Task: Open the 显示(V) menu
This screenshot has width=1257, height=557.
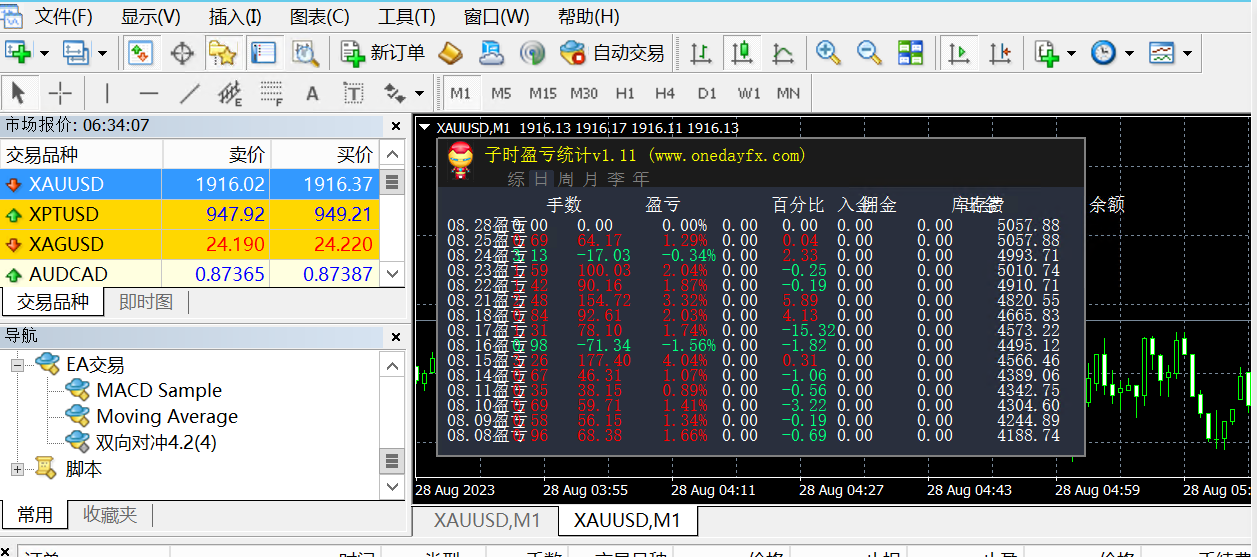Action: pos(151,17)
